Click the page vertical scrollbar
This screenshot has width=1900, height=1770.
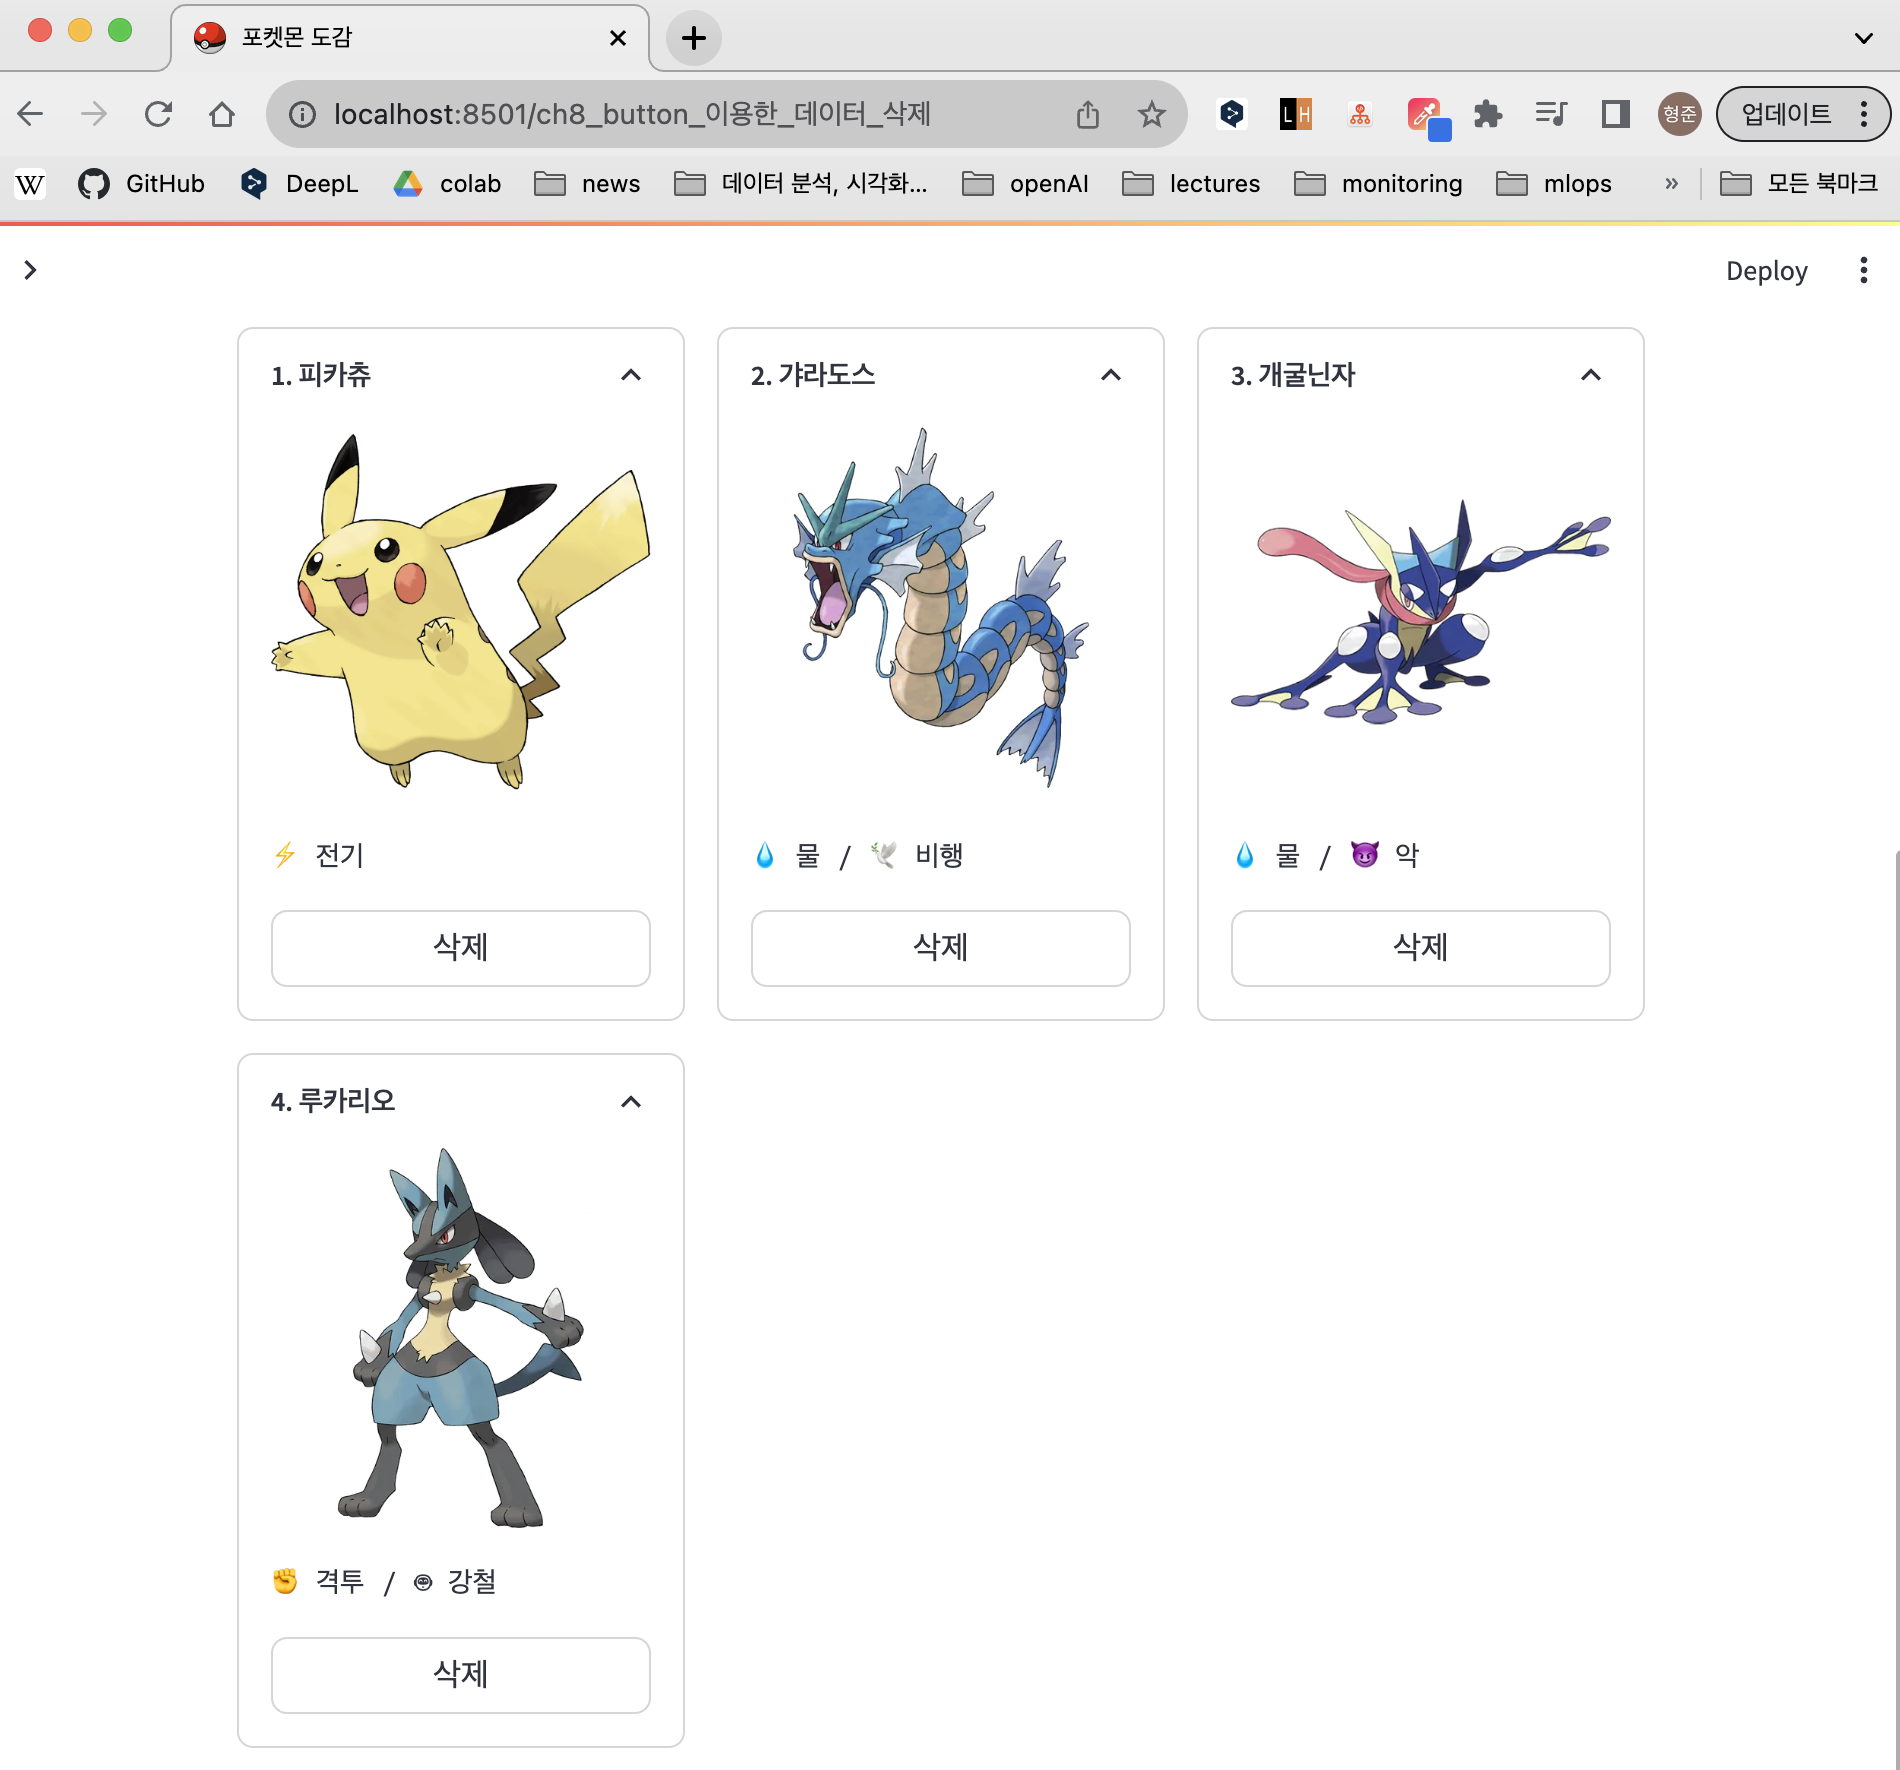1895,1310
